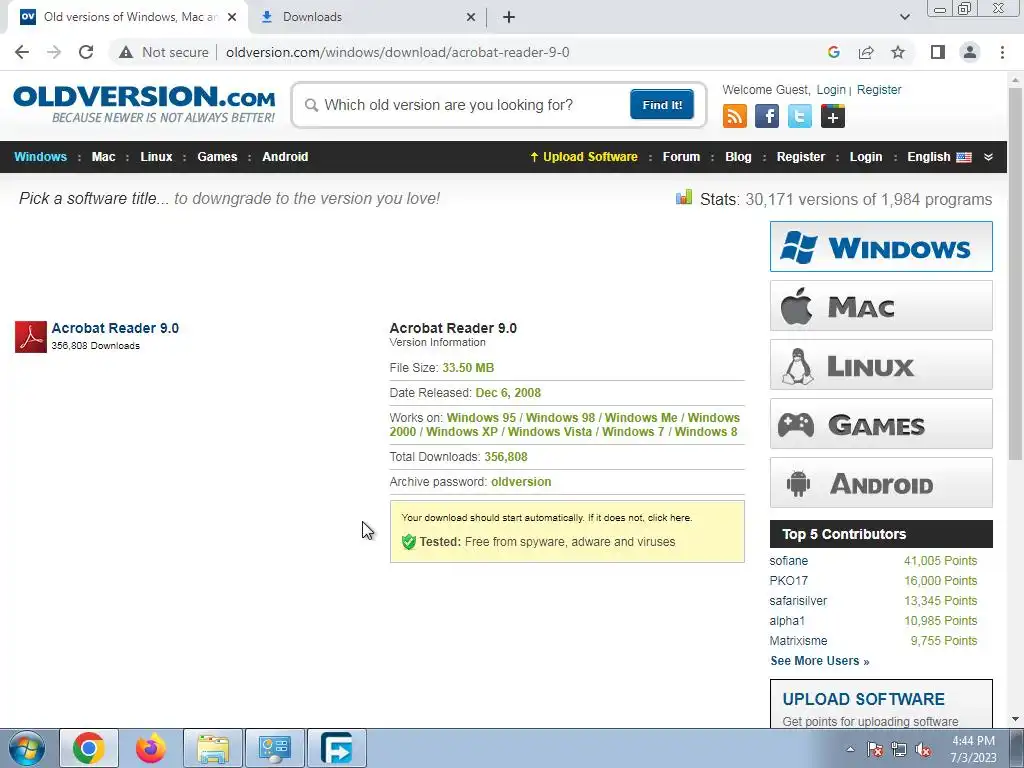
Task: Click the Not secure warning icon
Action: point(126,52)
